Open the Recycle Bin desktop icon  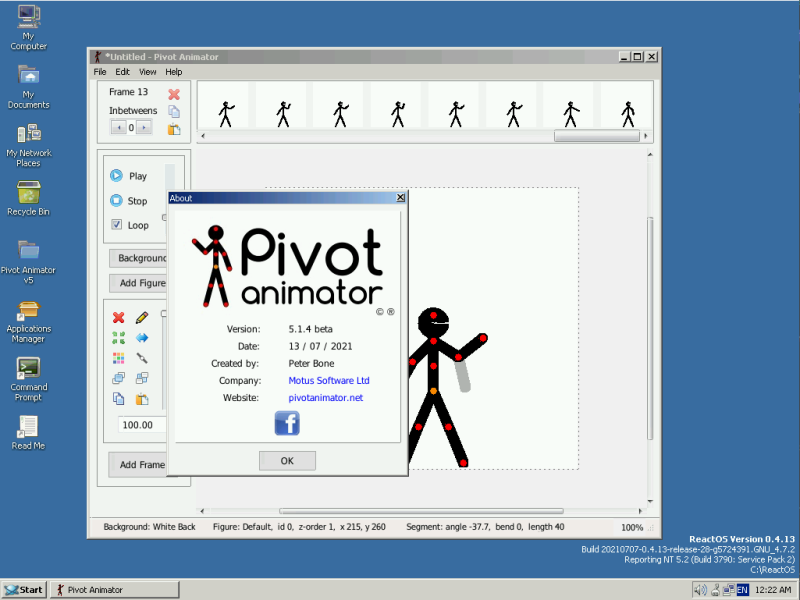pyautogui.click(x=29, y=199)
